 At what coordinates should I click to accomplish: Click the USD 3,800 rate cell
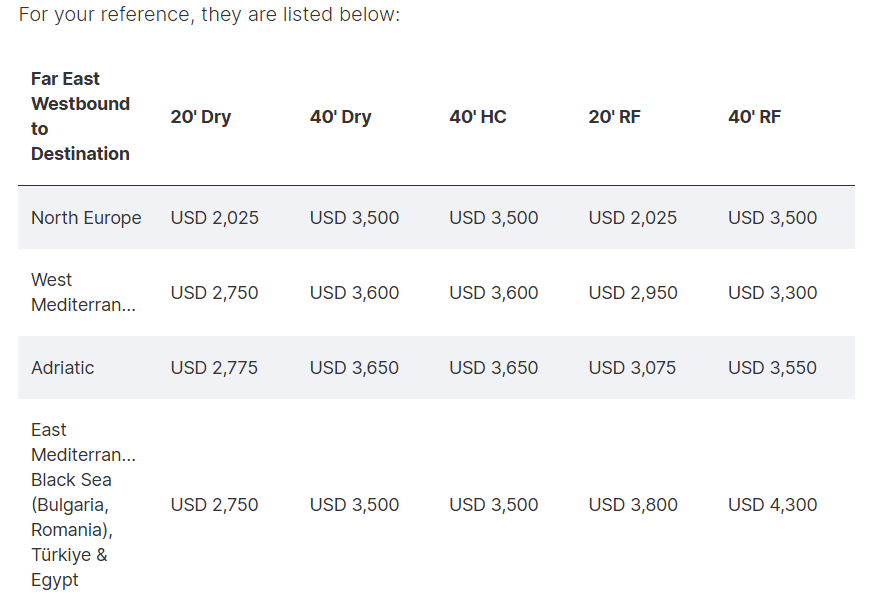[x=633, y=505]
